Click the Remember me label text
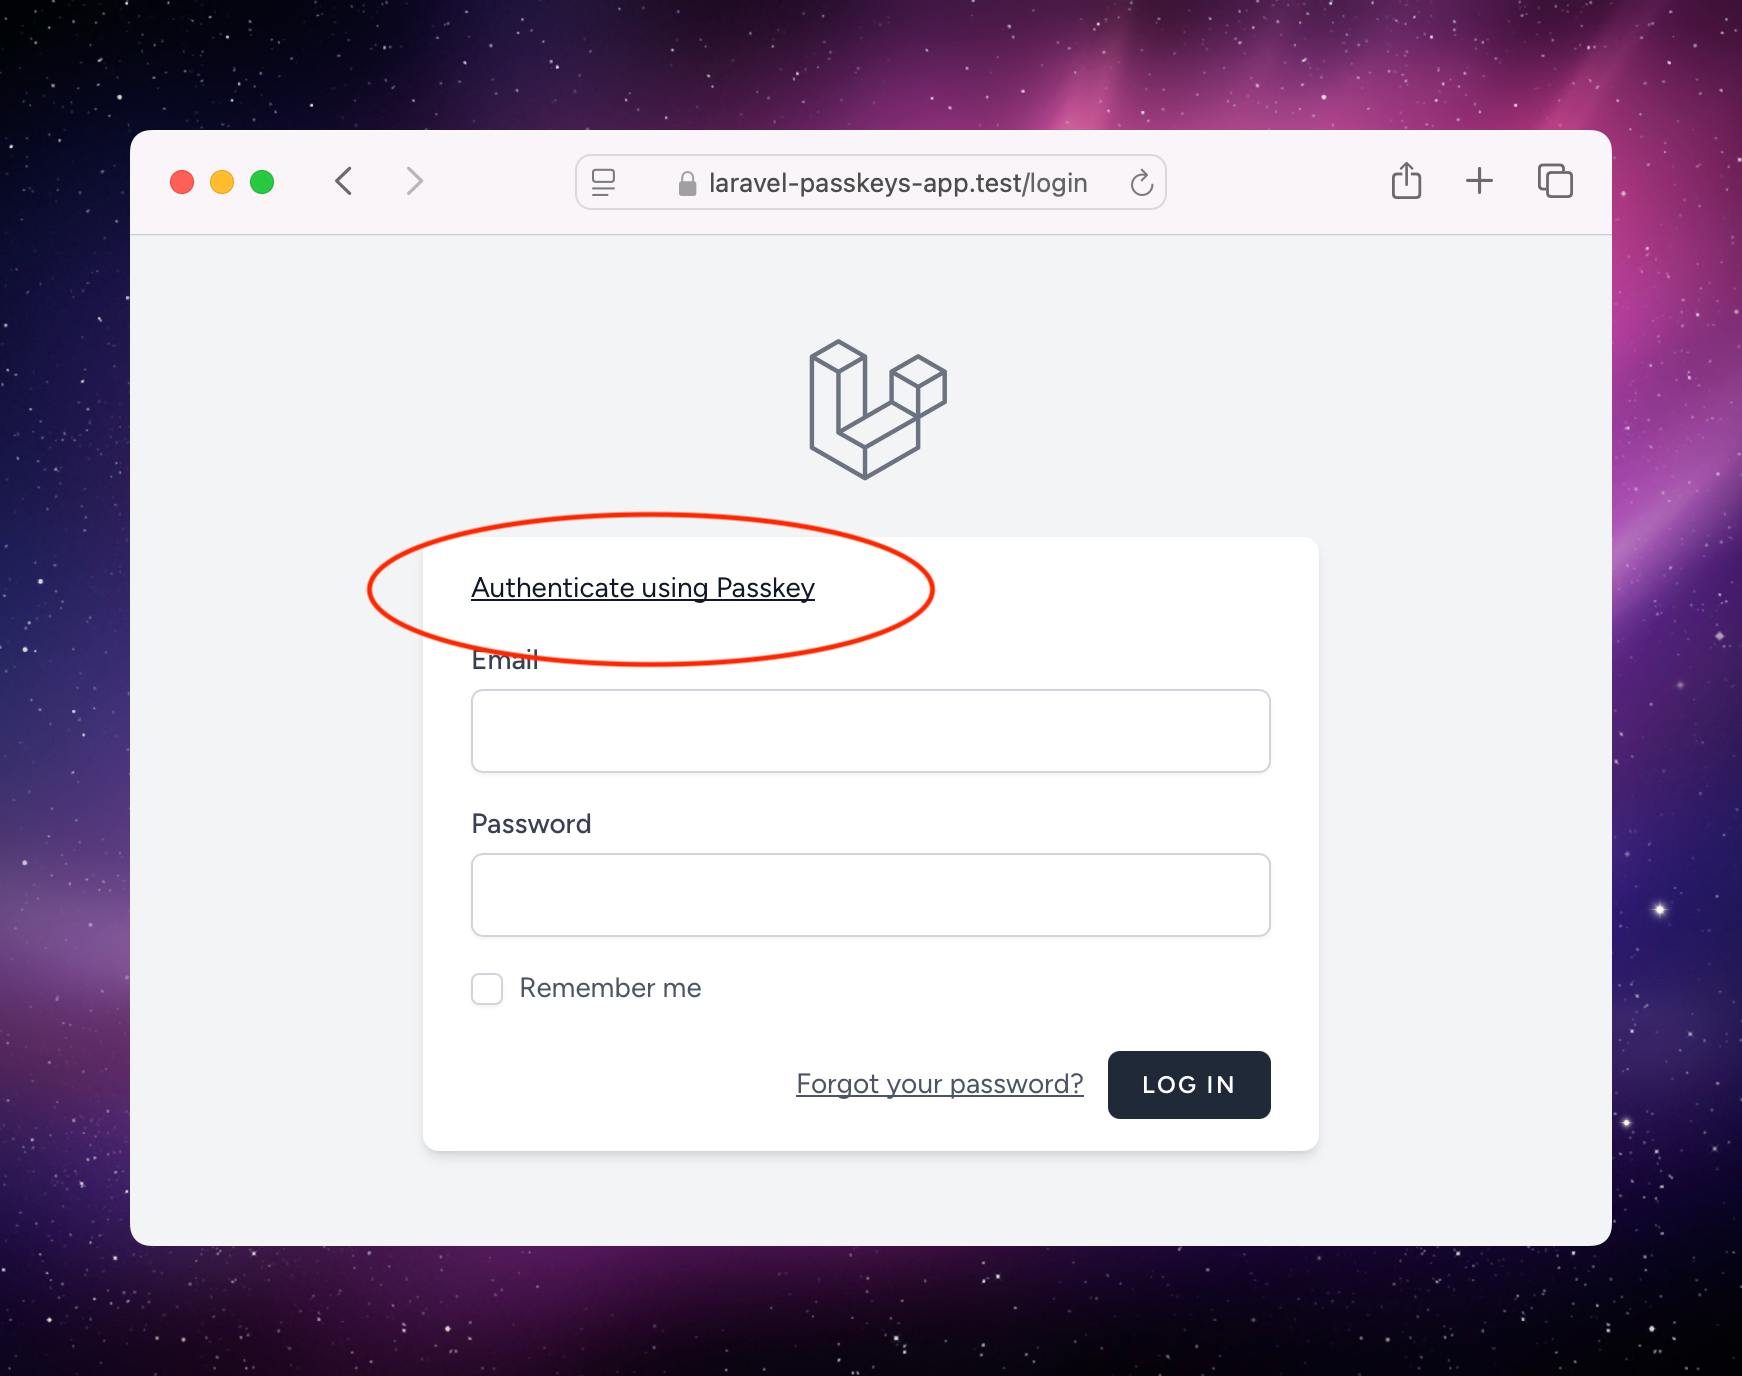Screen dimensions: 1742x1376 click(x=610, y=988)
